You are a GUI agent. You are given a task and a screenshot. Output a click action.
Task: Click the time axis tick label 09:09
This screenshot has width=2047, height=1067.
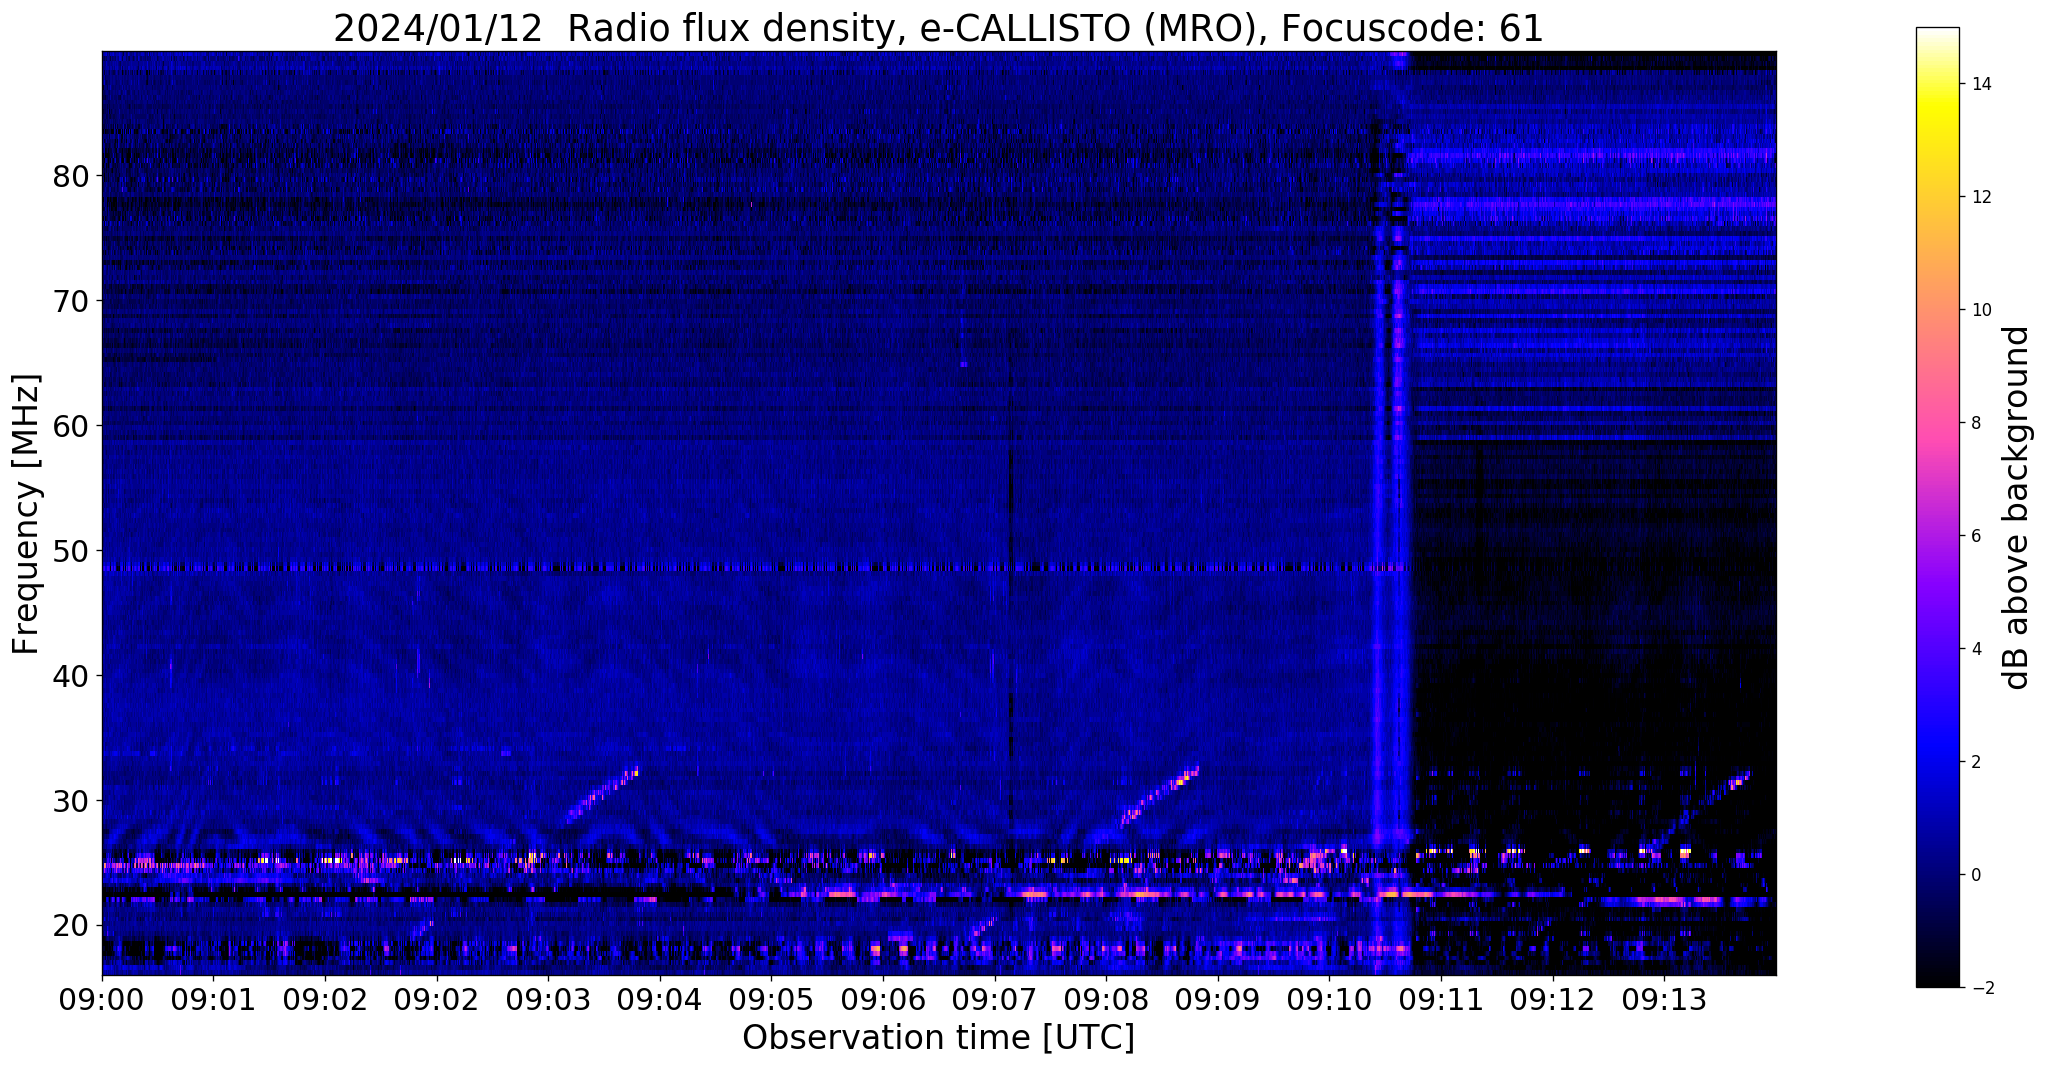1217,999
